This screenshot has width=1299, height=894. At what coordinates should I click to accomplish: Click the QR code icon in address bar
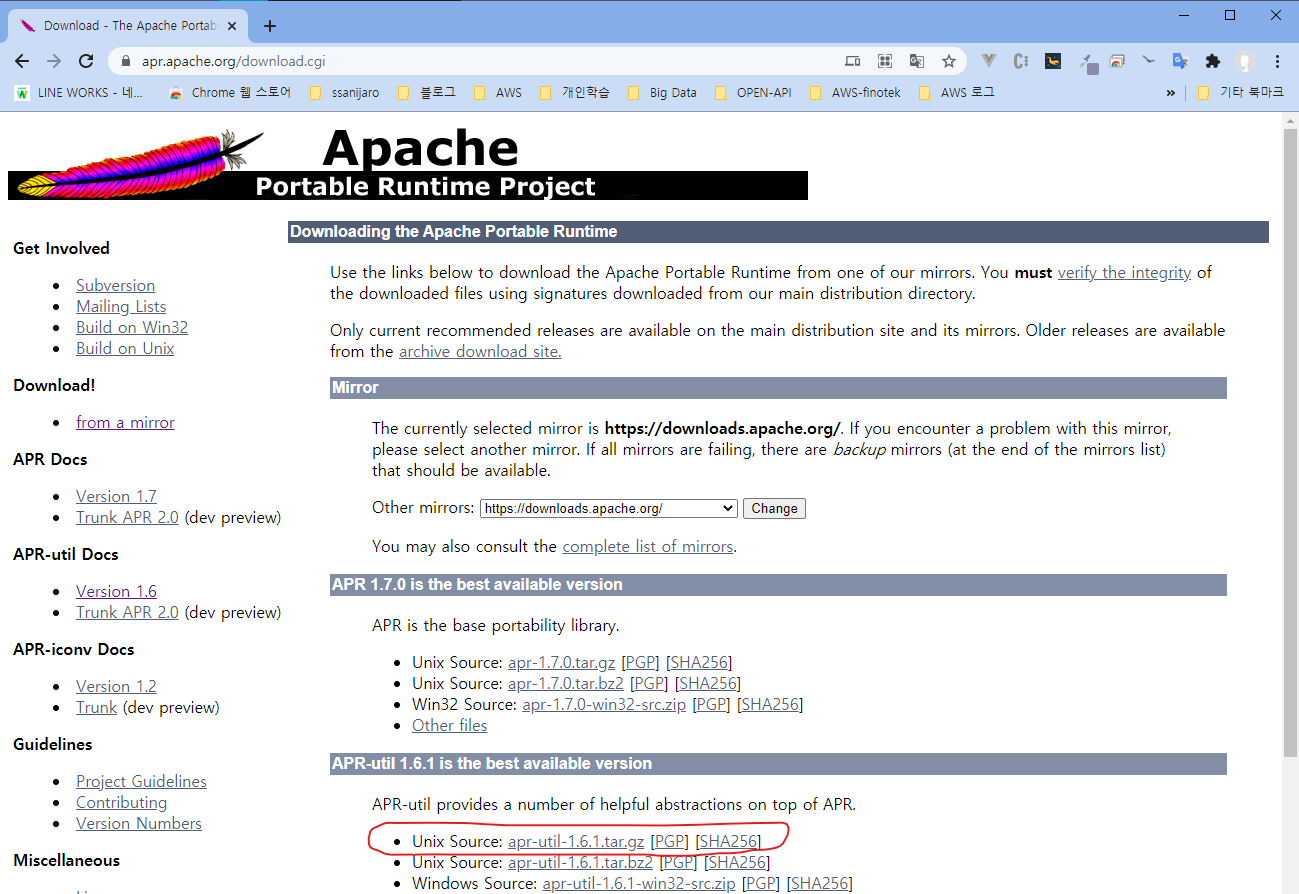pyautogui.click(x=884, y=61)
